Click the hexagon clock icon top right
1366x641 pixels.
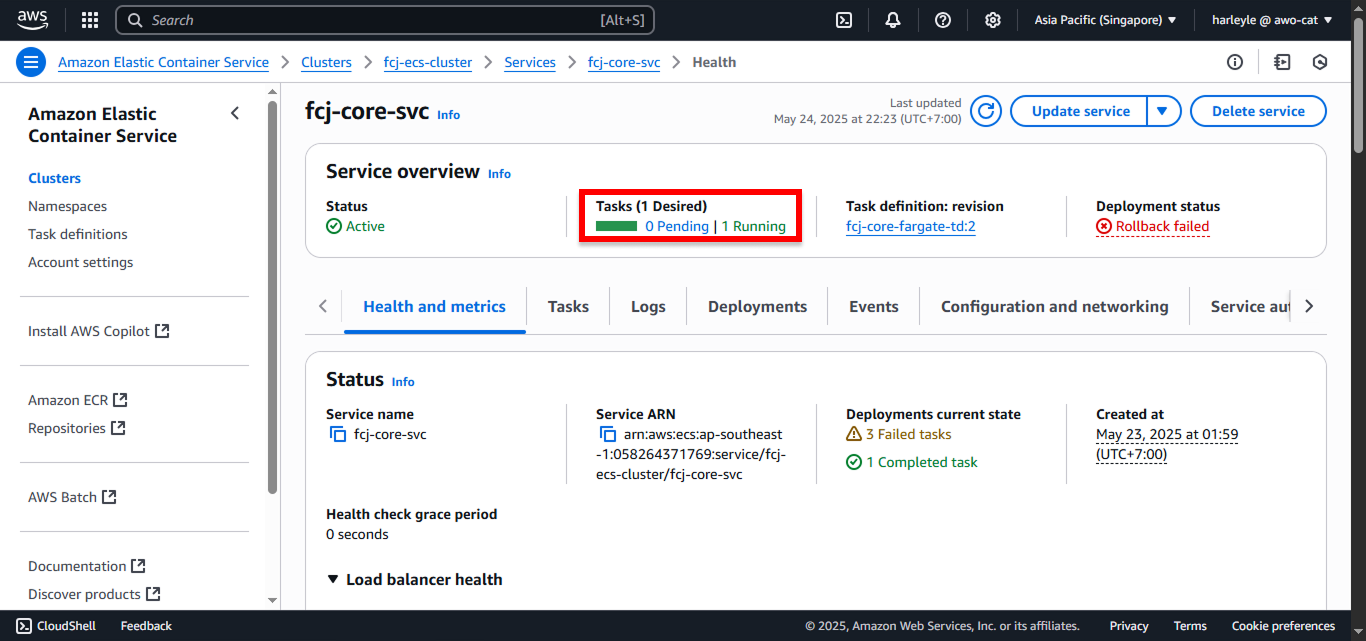[1320, 62]
